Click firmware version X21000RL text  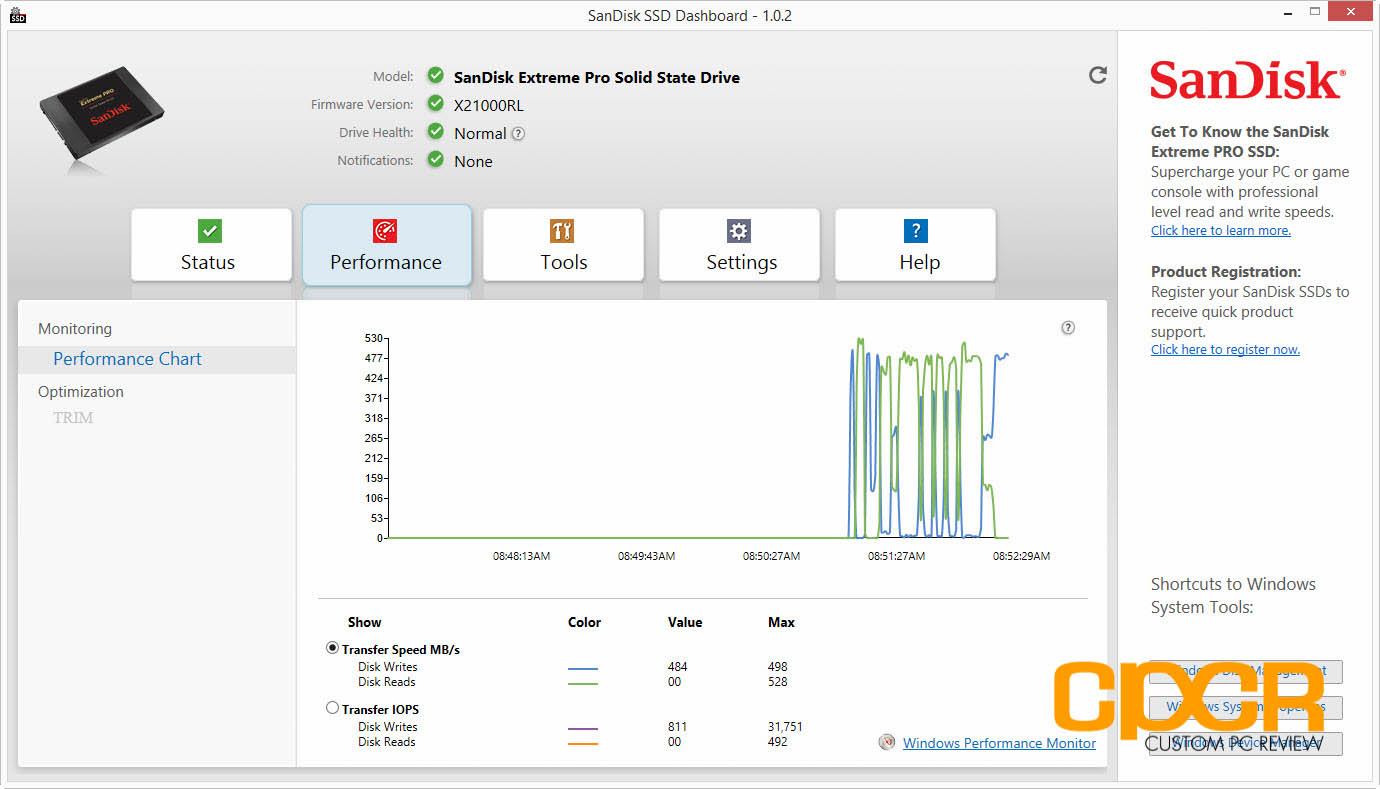(x=488, y=105)
